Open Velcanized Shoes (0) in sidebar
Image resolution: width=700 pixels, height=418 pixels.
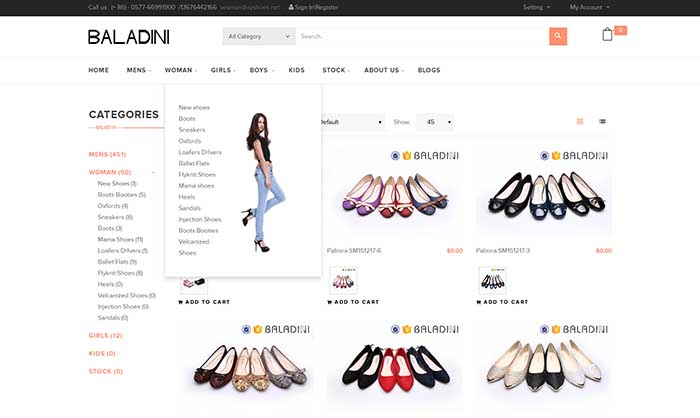click(x=127, y=295)
